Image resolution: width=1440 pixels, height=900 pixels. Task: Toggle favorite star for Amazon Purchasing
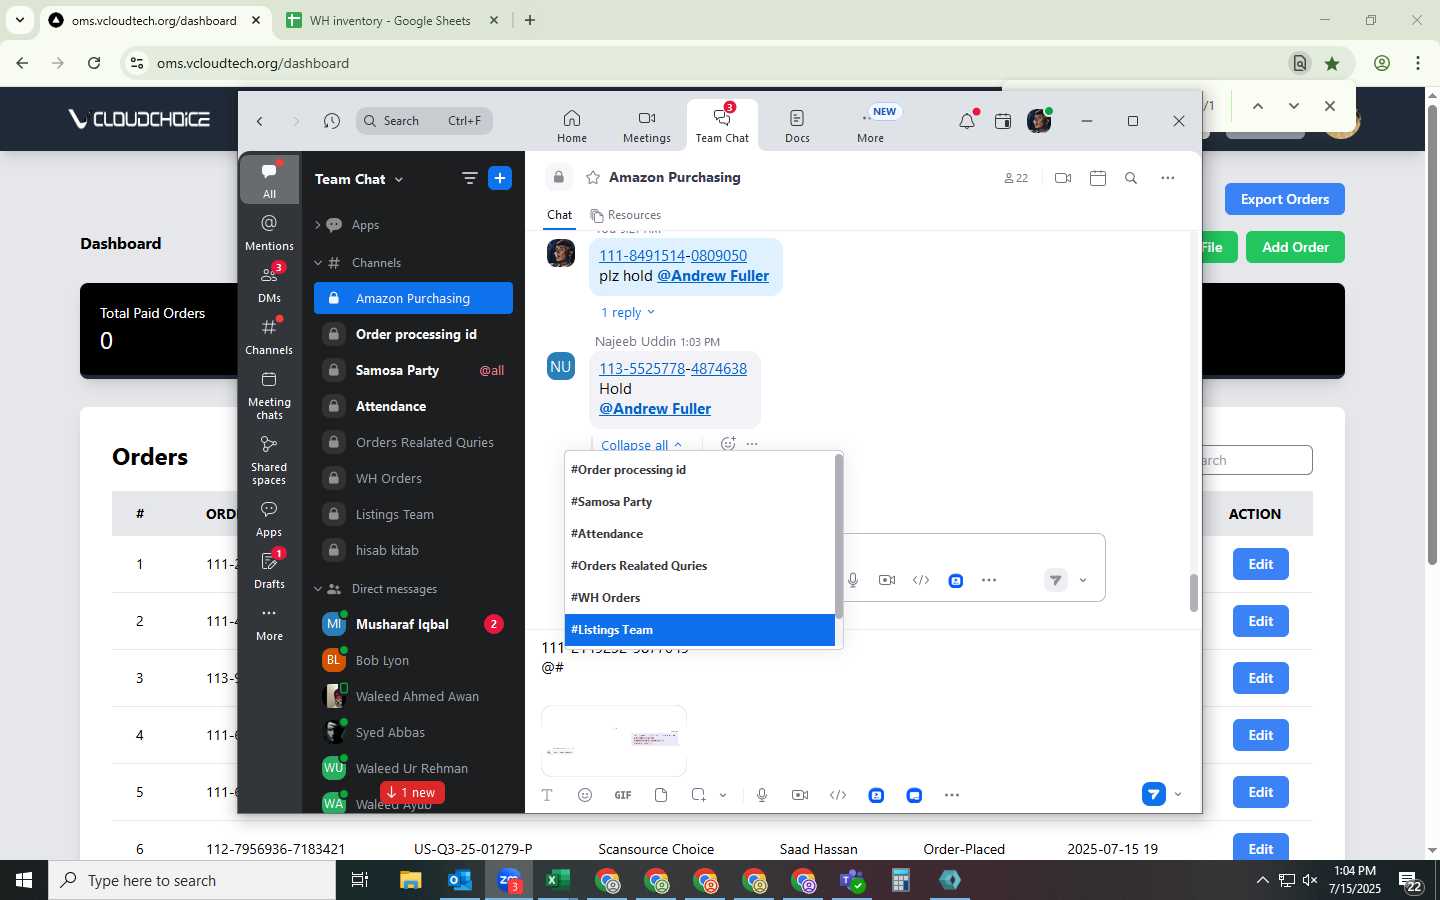[593, 177]
